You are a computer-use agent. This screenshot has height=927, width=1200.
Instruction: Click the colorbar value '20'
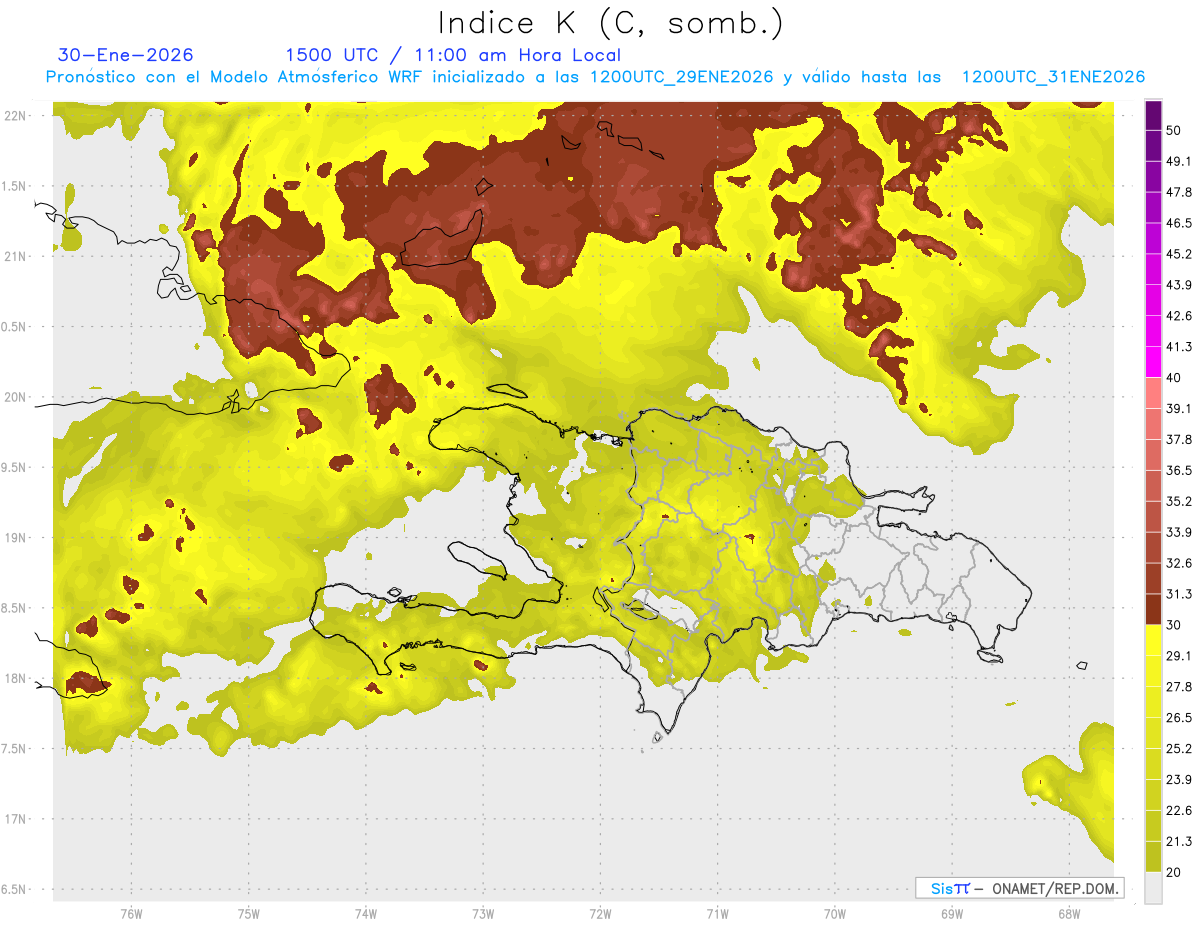[1175, 872]
